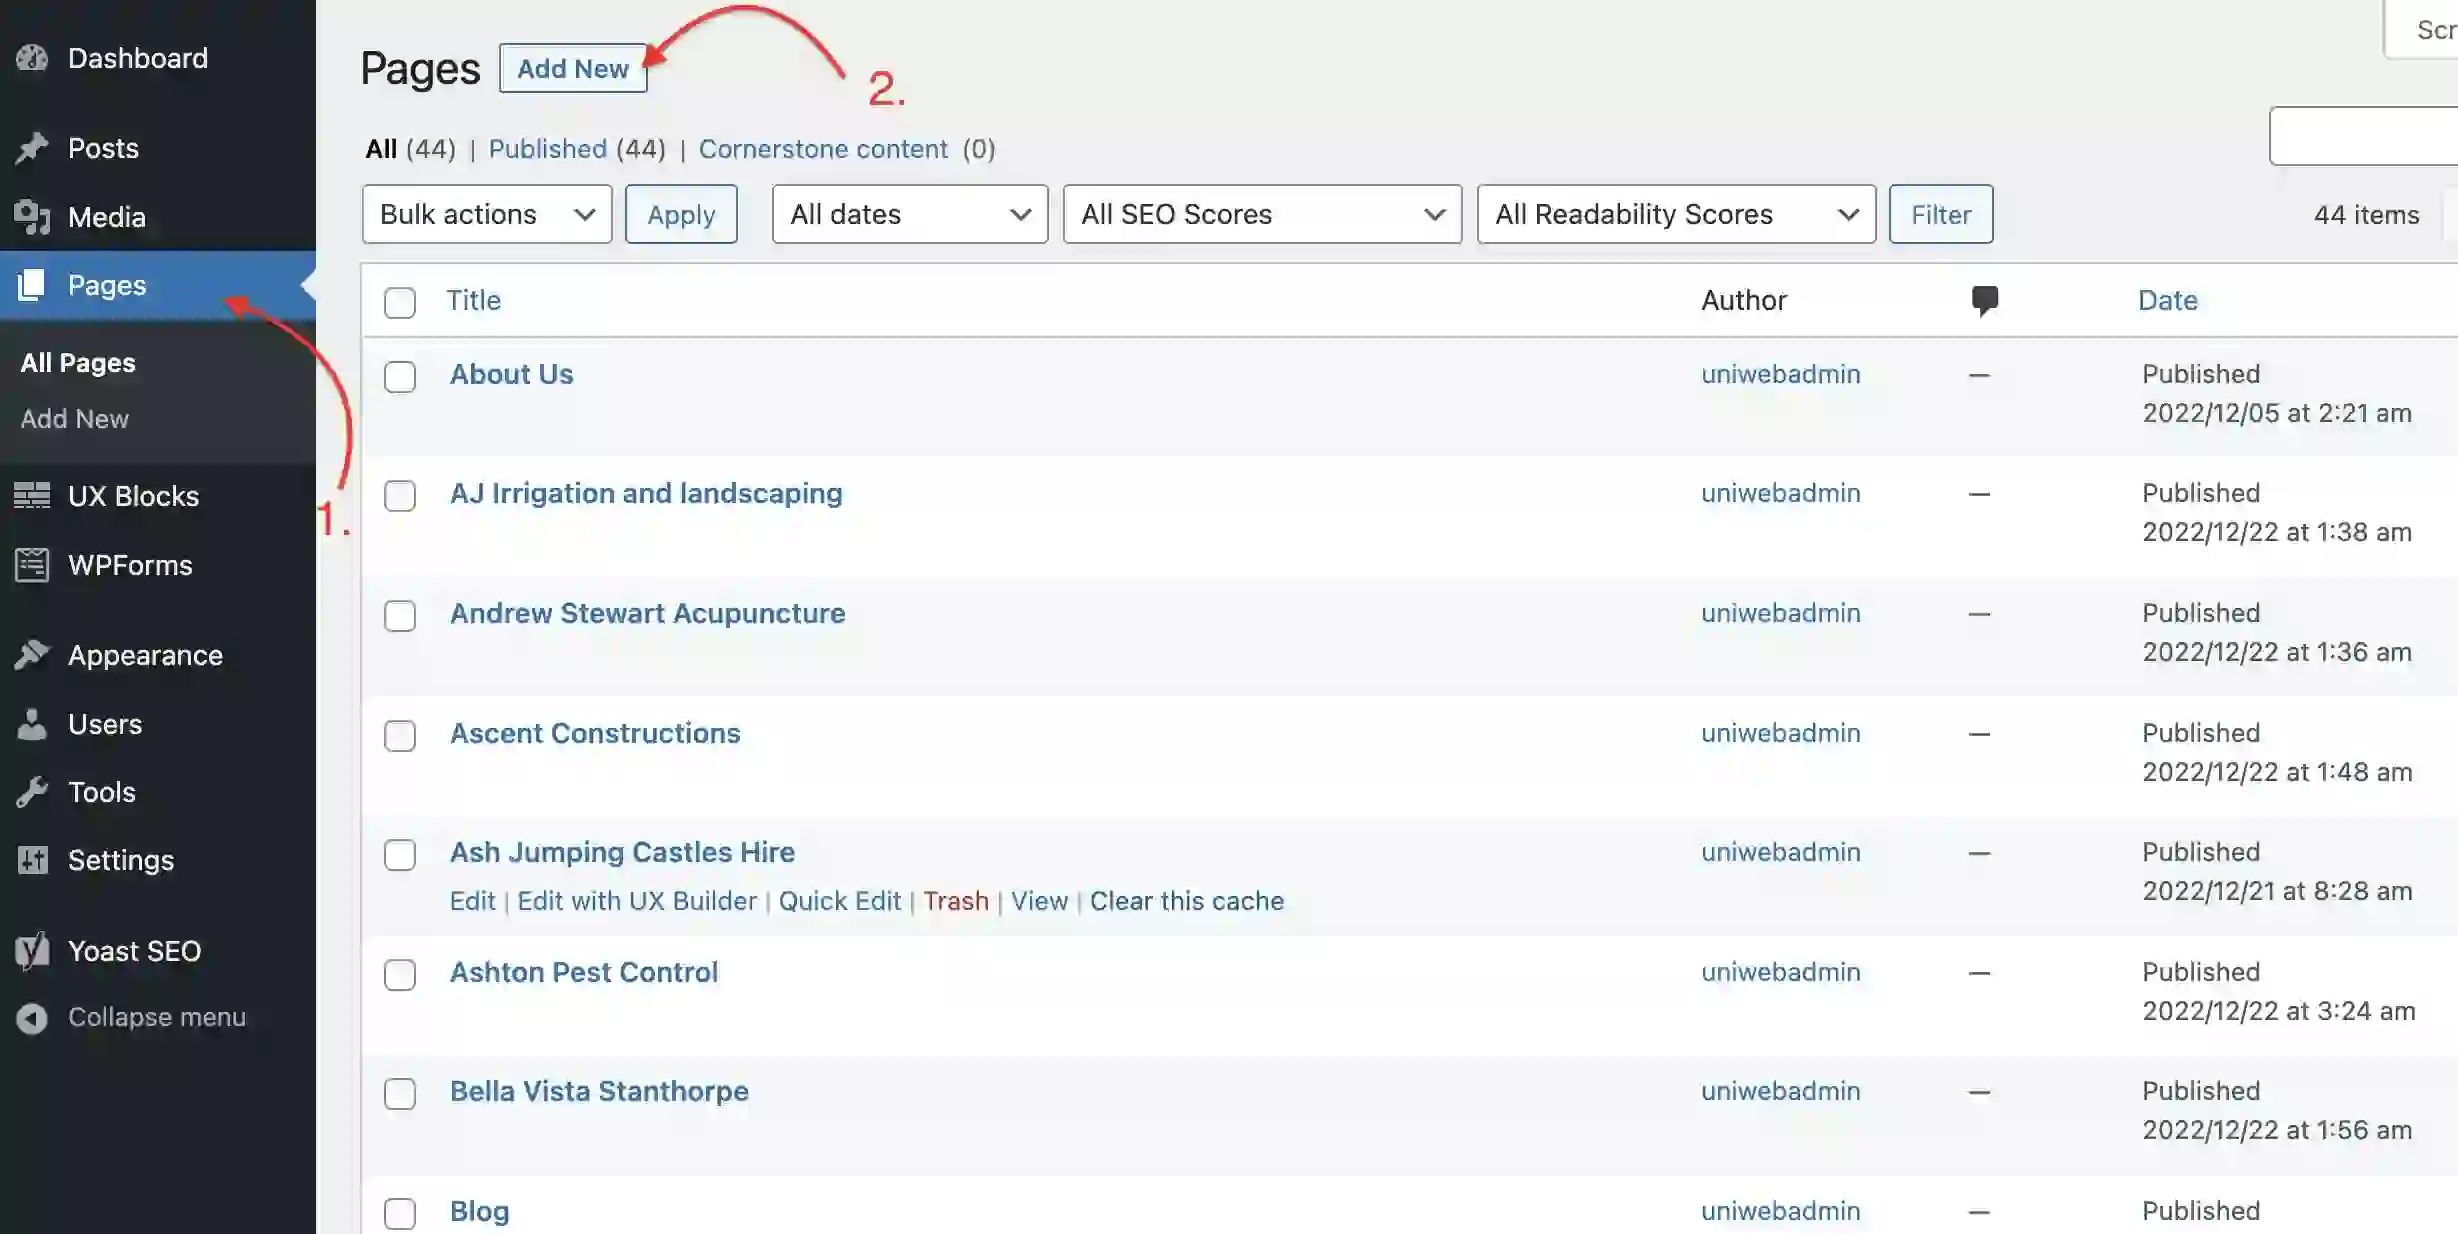This screenshot has width=2458, height=1234.
Task: Toggle the select-all checkbox in header
Action: 400,302
